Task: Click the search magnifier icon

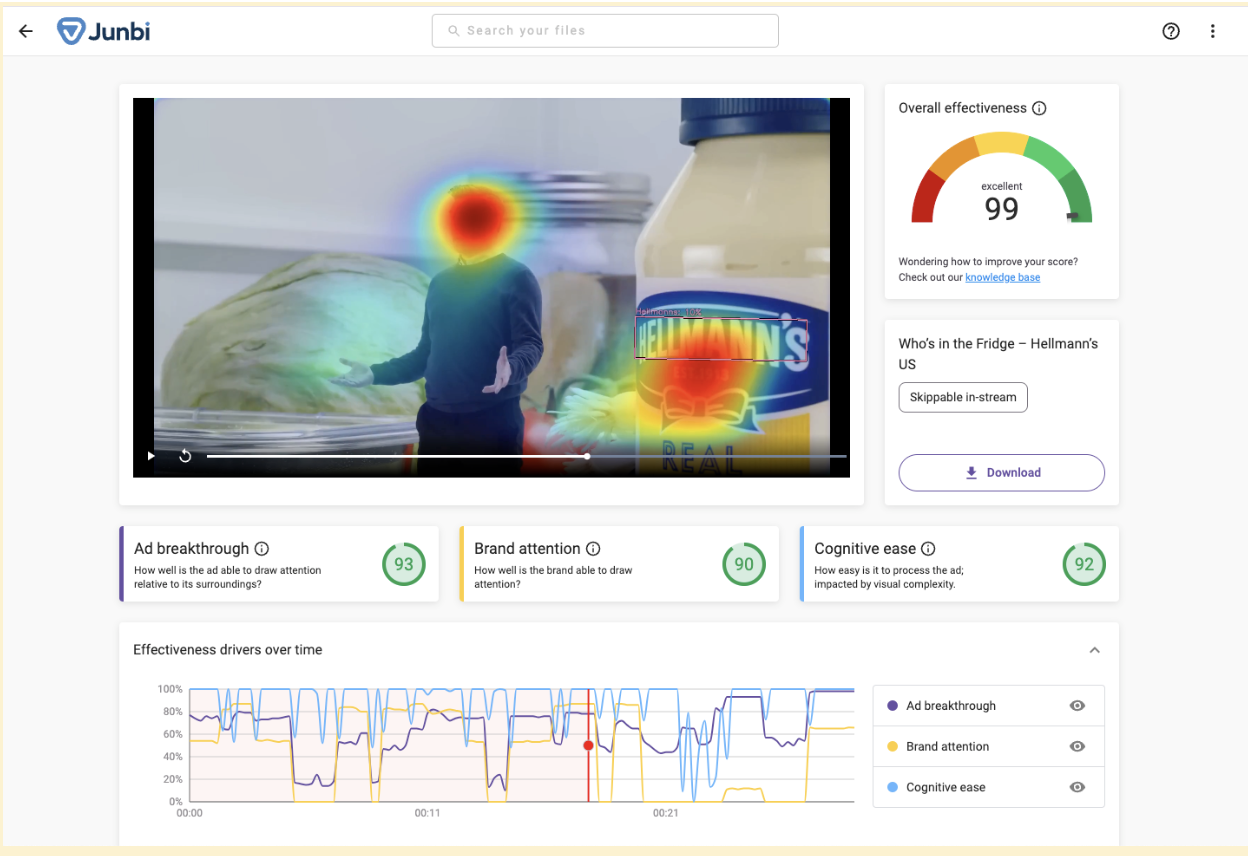Action: tap(454, 31)
